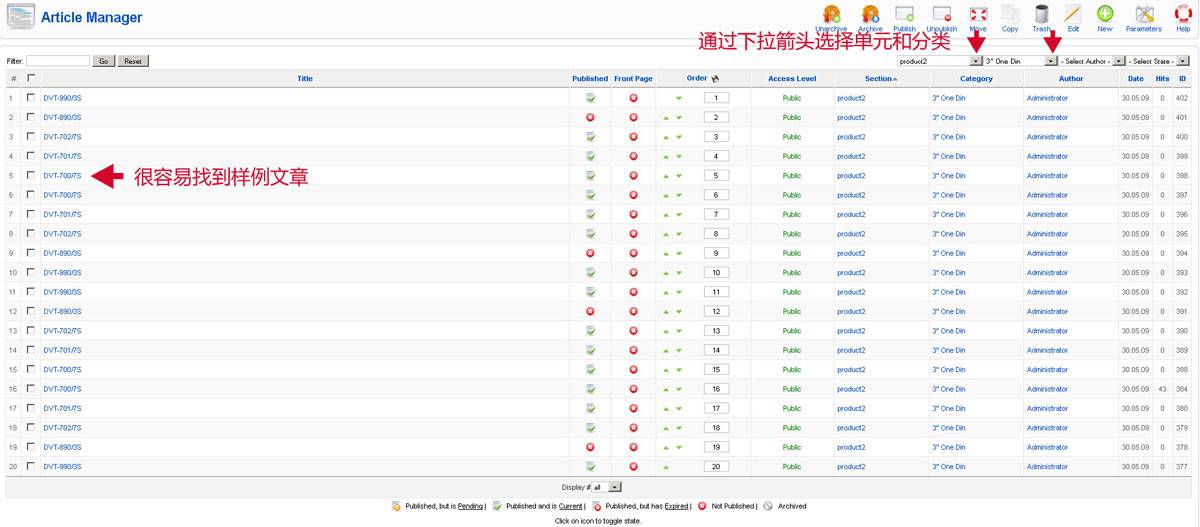Click the Move toolbar icon
This screenshot has height=527, width=1200.
(x=977, y=15)
